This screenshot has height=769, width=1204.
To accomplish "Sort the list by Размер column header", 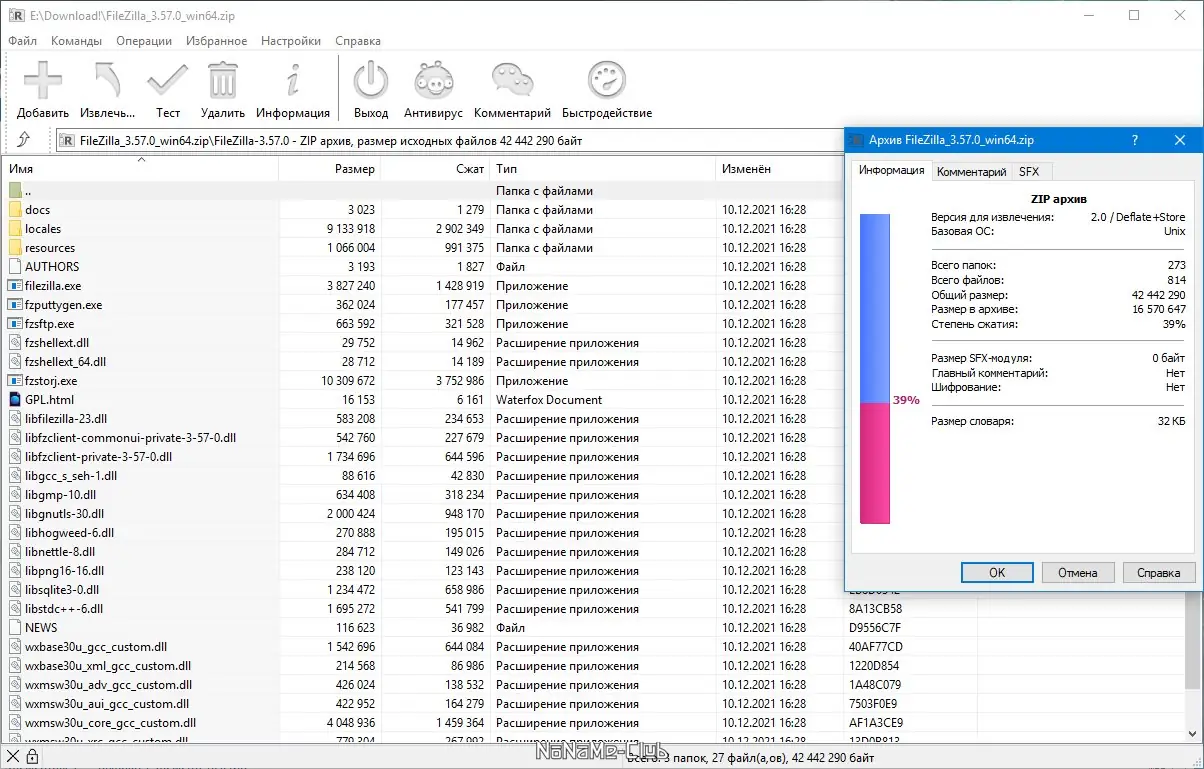I will click(x=355, y=169).
